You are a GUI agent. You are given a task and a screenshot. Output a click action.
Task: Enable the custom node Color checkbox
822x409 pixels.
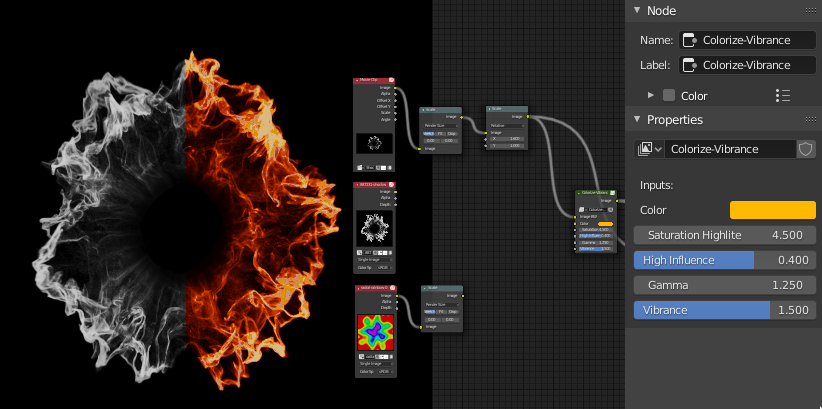(x=670, y=95)
